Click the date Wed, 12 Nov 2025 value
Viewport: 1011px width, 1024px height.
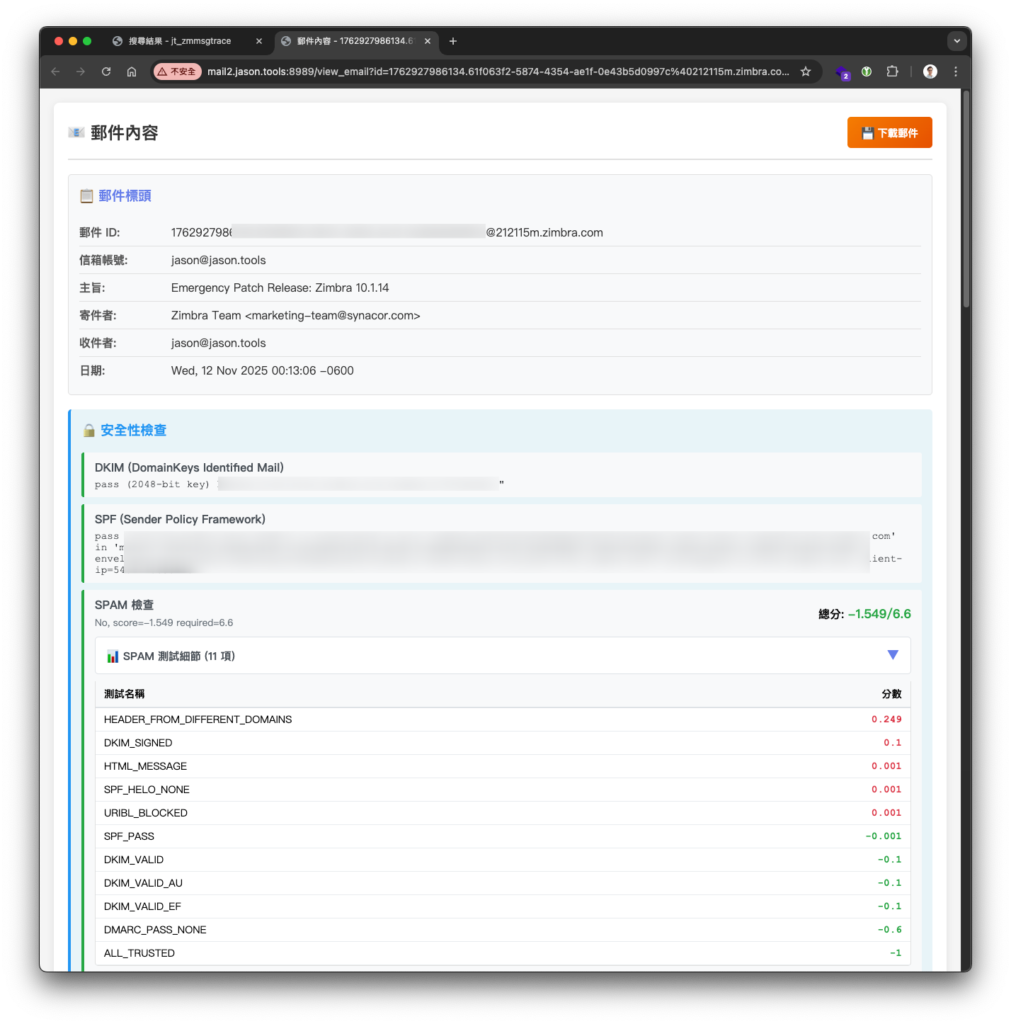coord(262,371)
